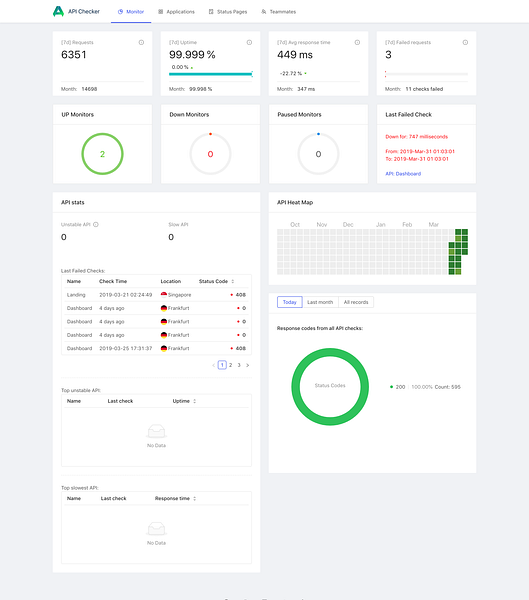This screenshot has width=529, height=600.
Task: Click the 449 ms response time value
Action: pyautogui.click(x=295, y=55)
